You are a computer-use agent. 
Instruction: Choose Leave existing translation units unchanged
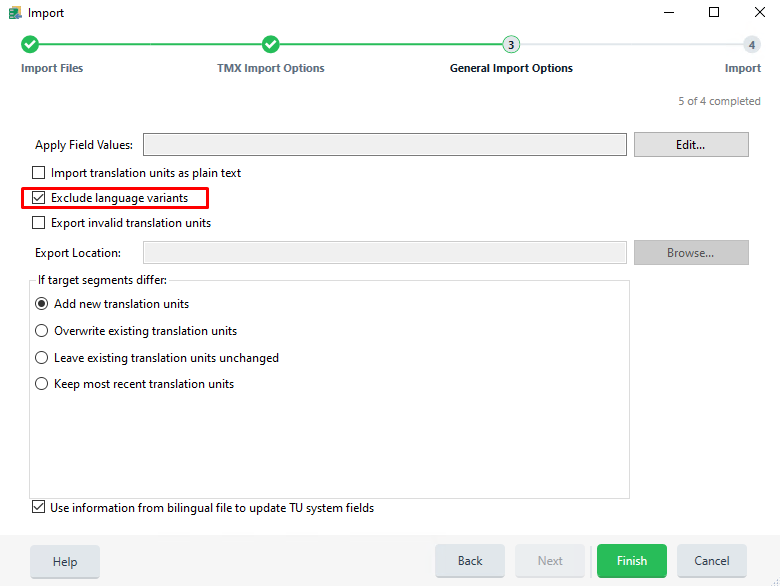pos(42,357)
